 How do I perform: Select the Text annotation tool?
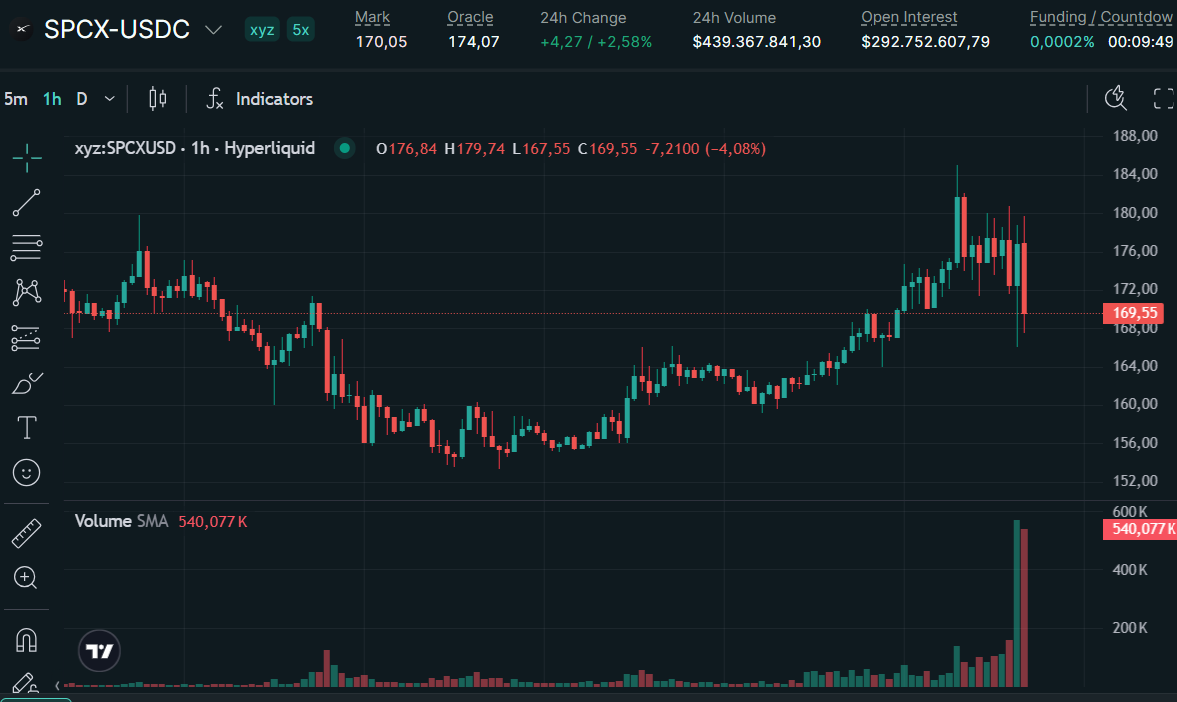26,428
